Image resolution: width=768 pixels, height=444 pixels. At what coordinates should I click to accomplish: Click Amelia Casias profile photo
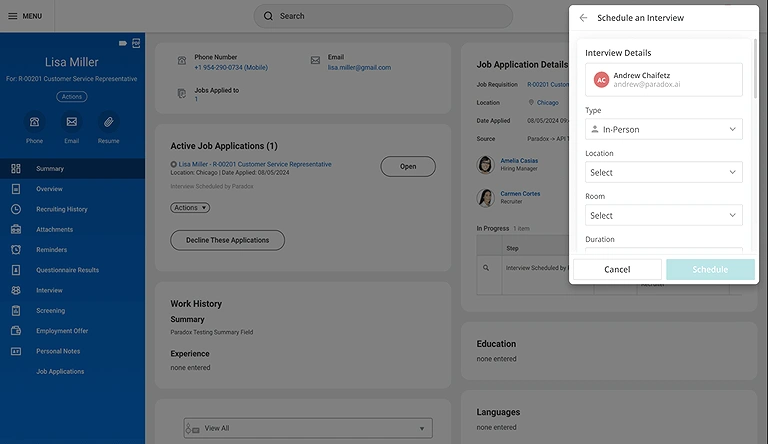tap(485, 165)
